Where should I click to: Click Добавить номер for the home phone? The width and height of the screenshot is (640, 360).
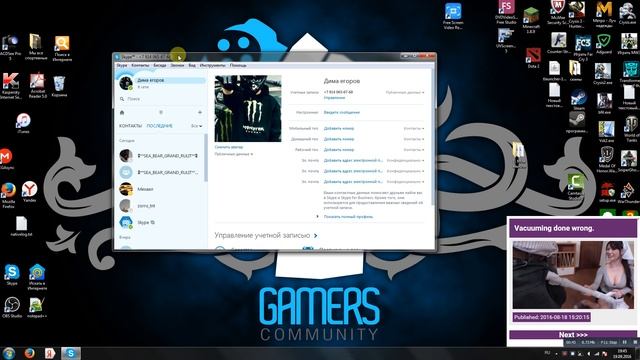tap(339, 139)
